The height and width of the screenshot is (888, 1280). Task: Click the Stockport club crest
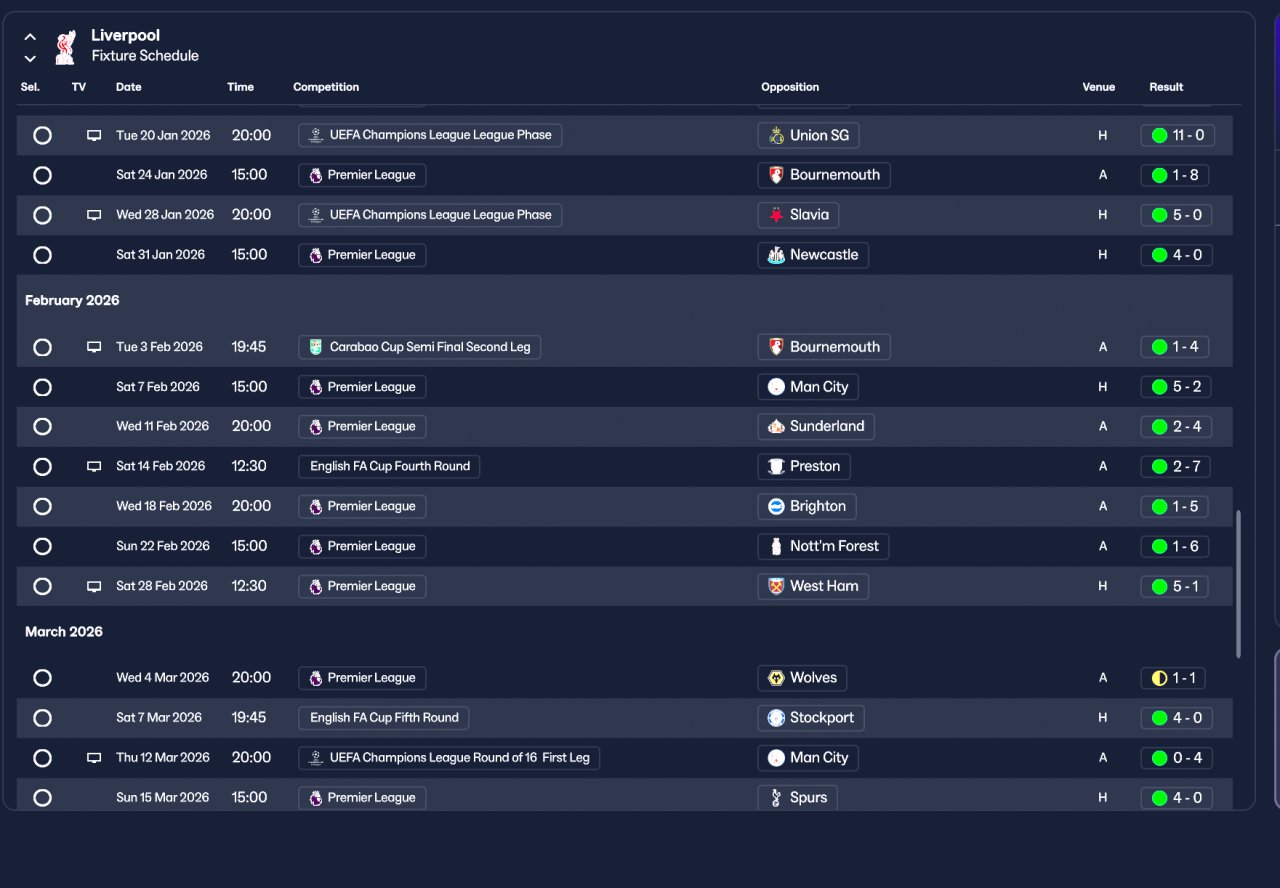[x=776, y=718]
